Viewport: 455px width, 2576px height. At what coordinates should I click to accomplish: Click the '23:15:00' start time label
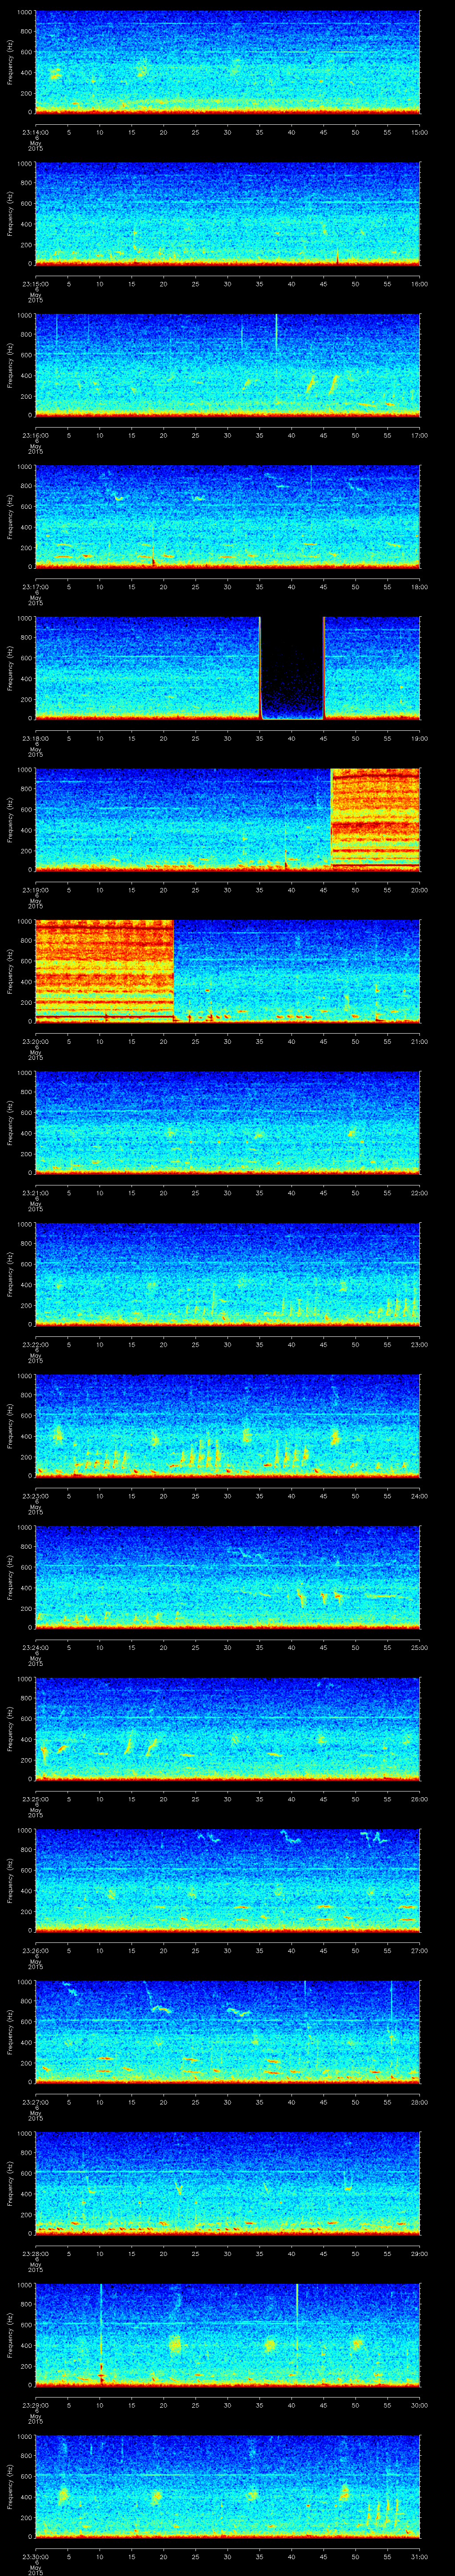(x=35, y=284)
